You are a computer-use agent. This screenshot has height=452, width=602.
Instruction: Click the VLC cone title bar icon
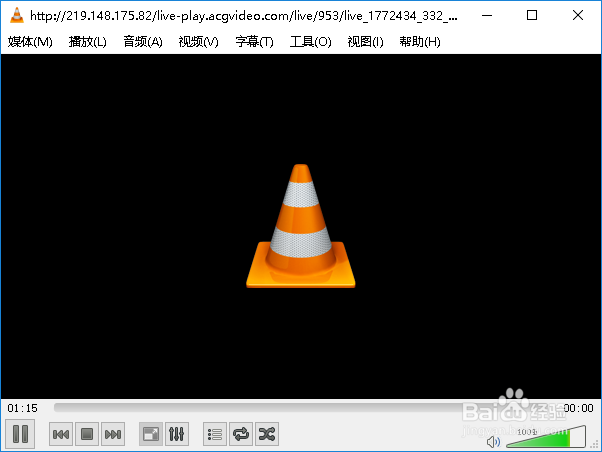pyautogui.click(x=17, y=15)
